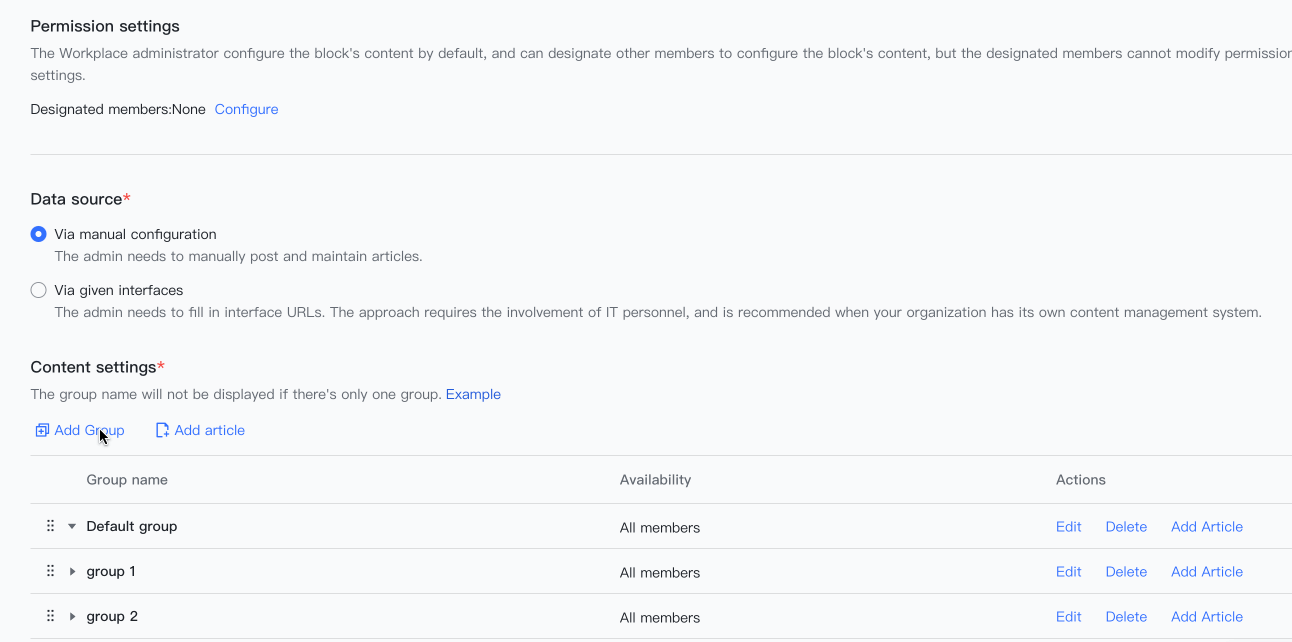Expand group 1 to show its articles

(71, 570)
